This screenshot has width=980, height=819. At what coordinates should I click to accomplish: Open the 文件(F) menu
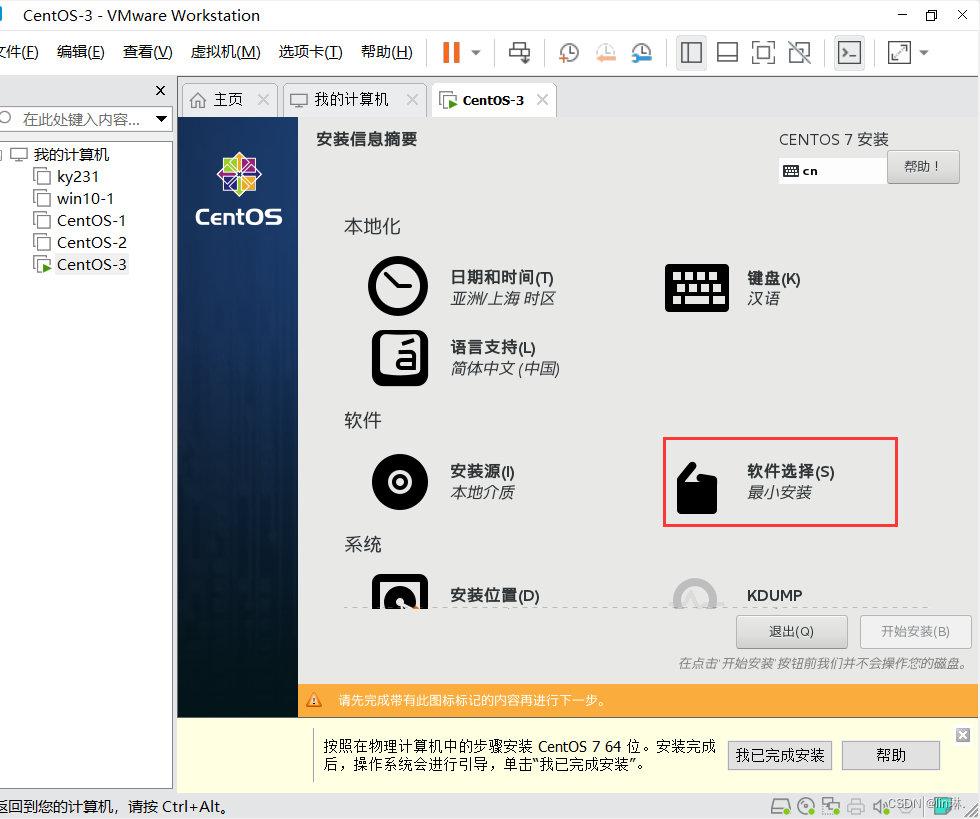[19, 52]
